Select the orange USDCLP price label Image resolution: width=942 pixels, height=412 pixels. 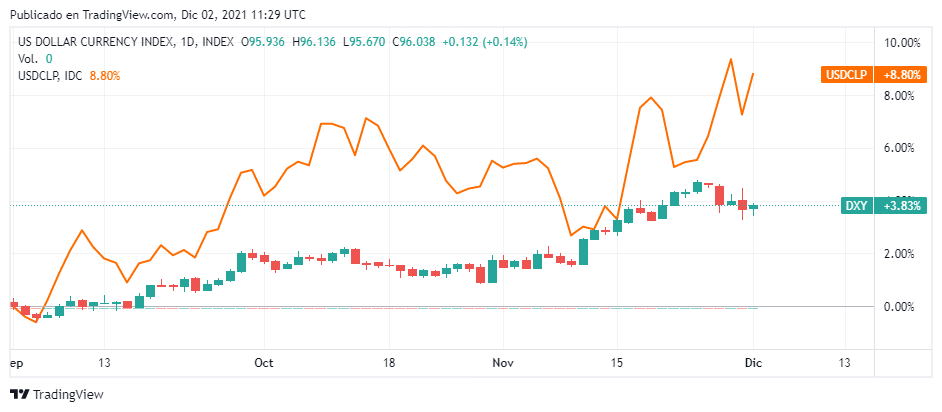[847, 75]
